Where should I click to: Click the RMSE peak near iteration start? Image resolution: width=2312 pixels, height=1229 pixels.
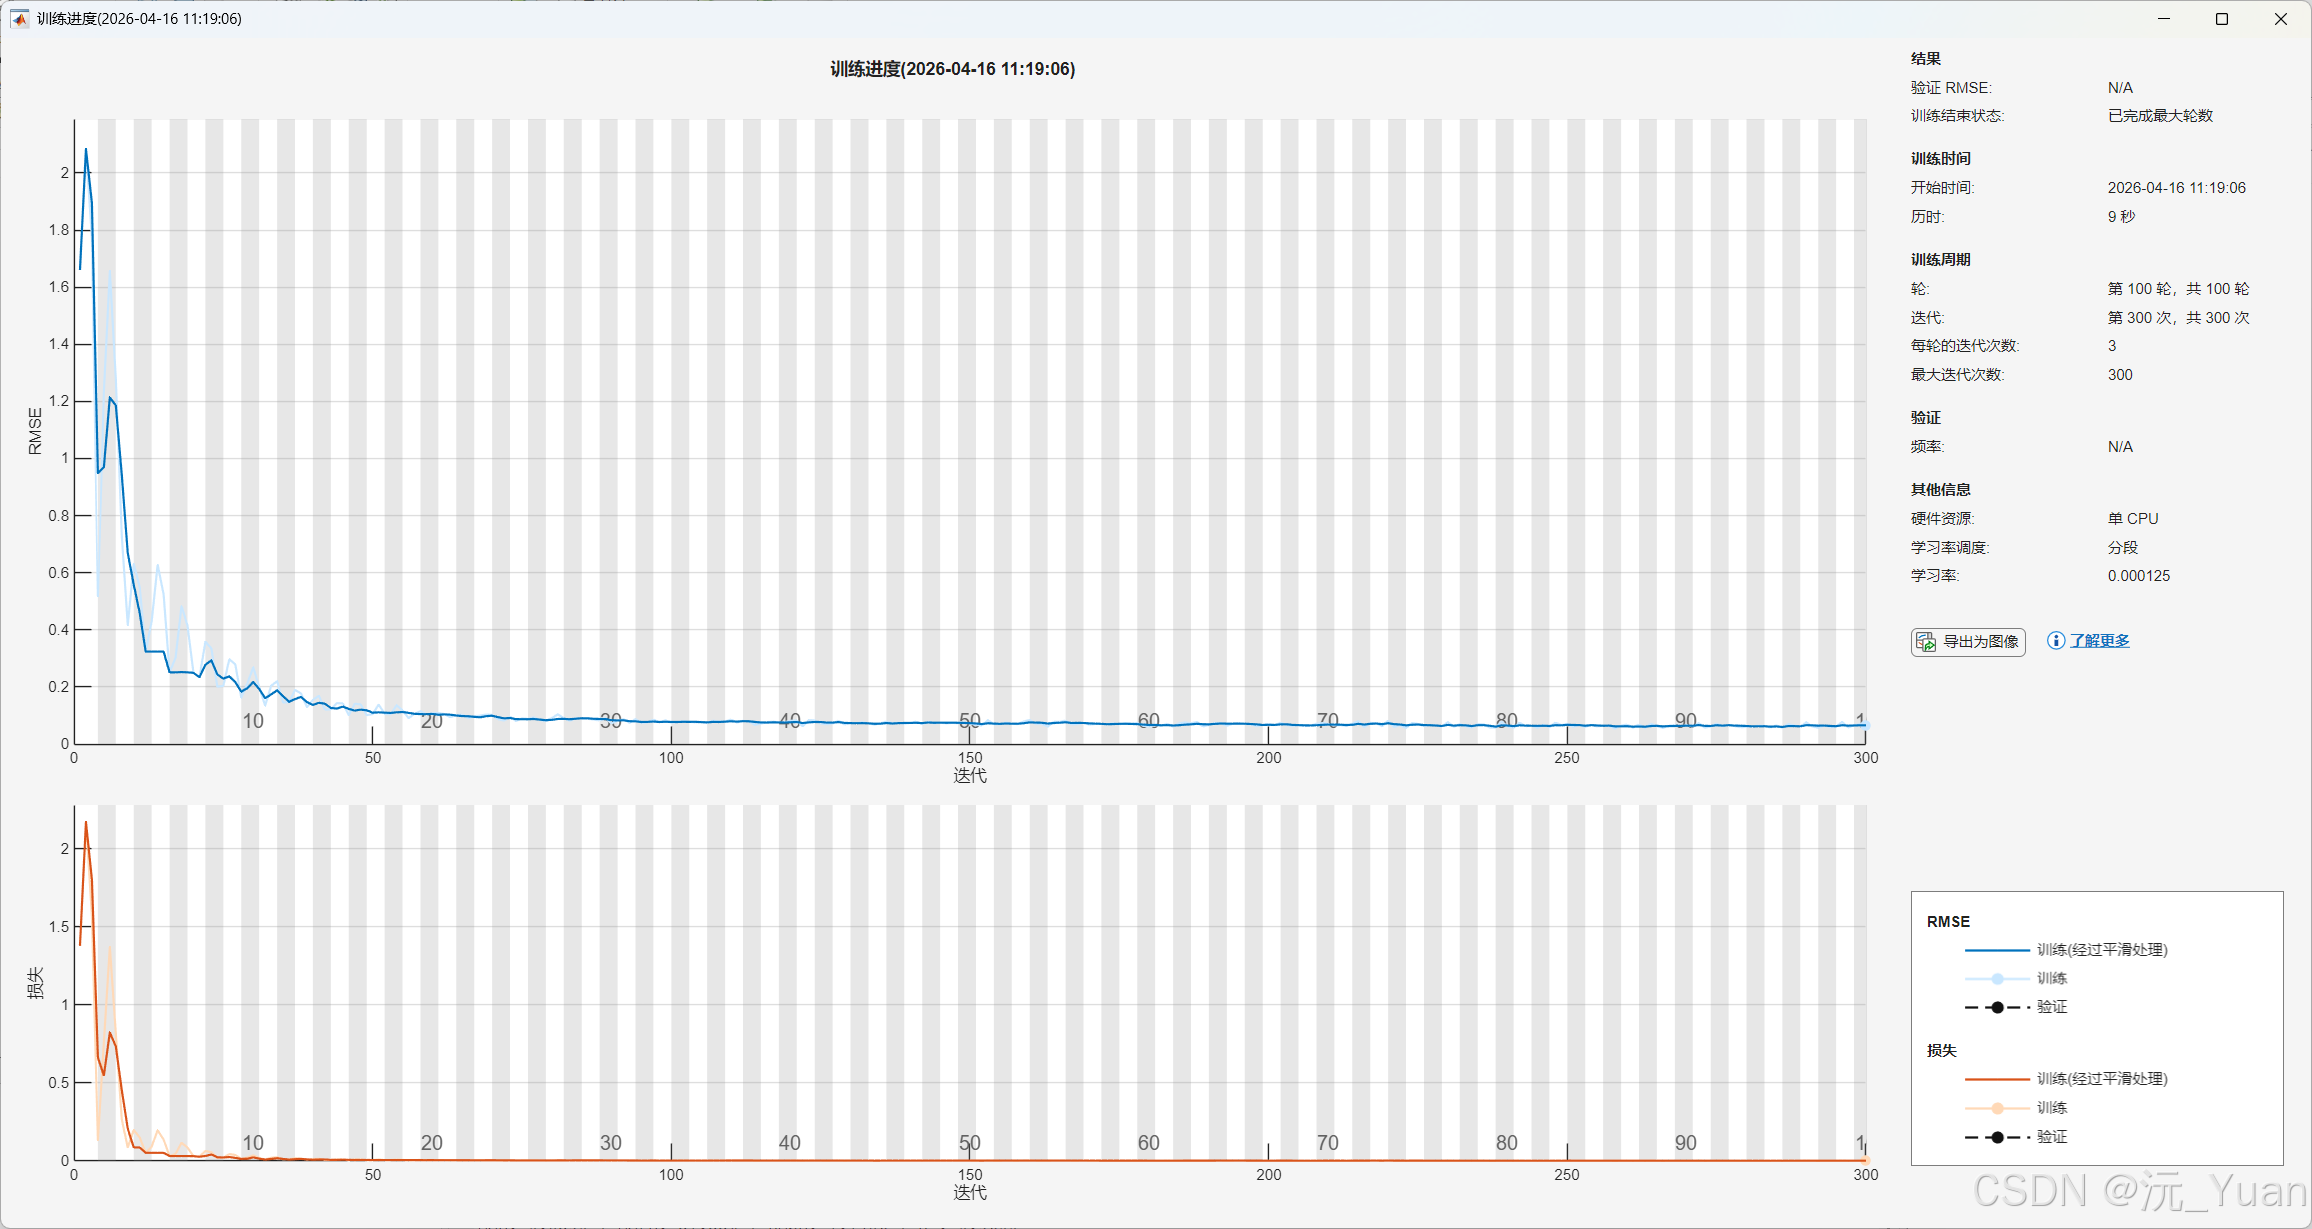coord(86,150)
